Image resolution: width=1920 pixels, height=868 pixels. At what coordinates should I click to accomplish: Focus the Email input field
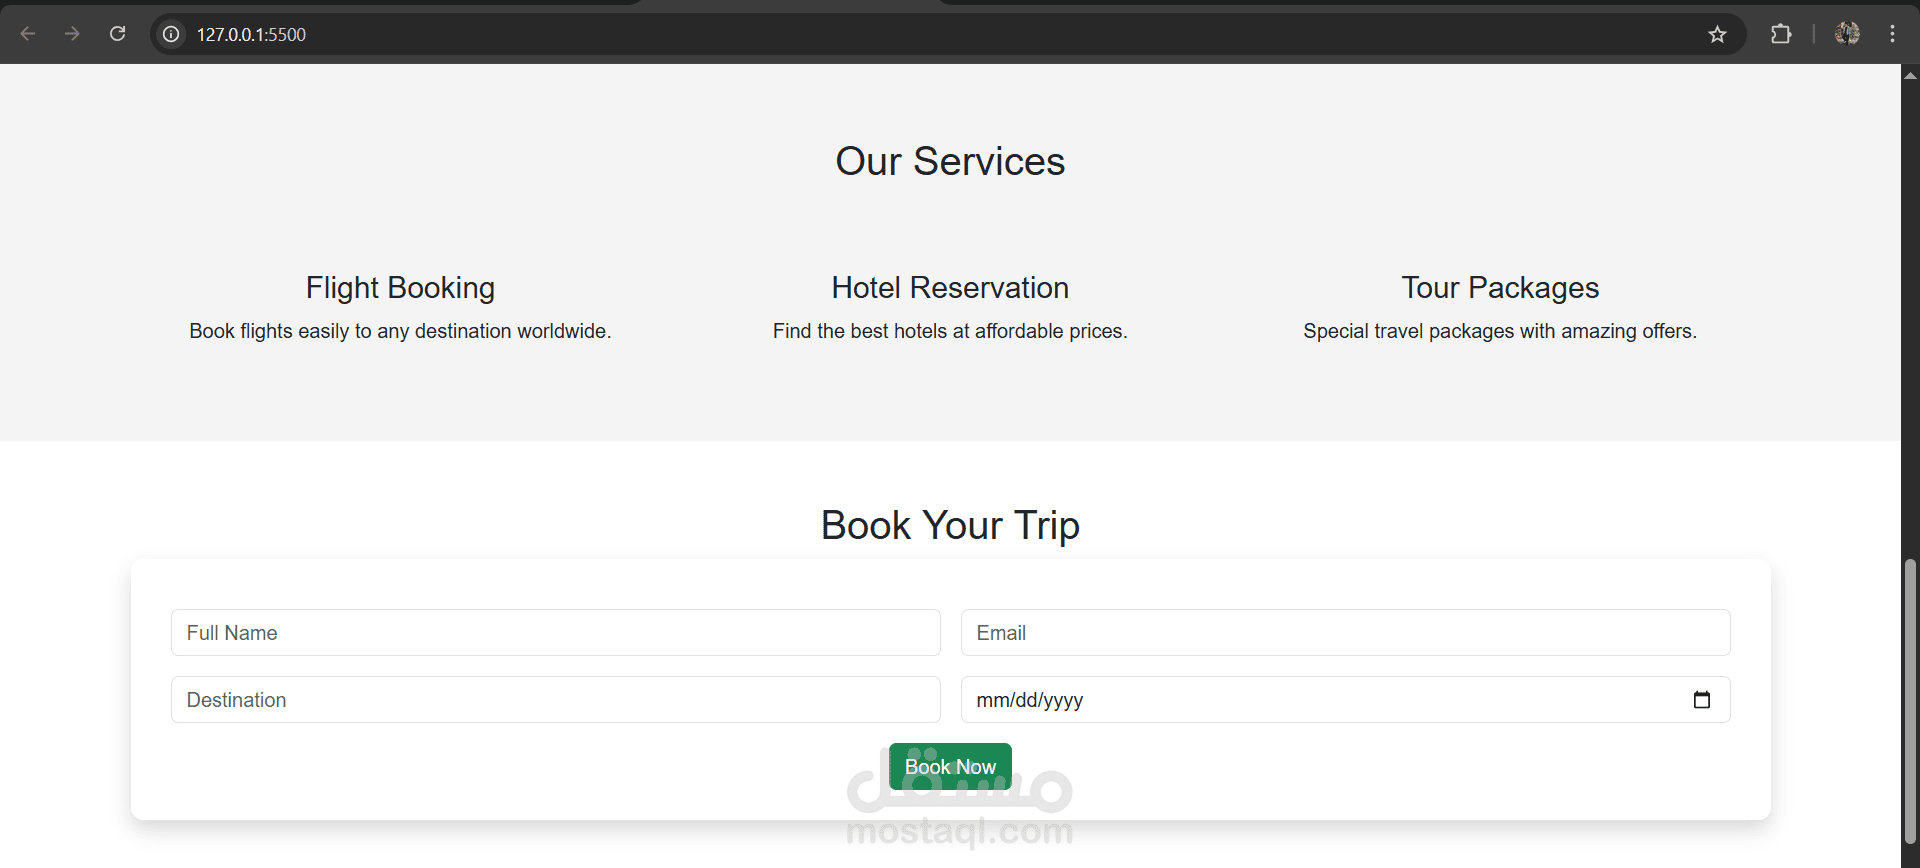point(1345,633)
